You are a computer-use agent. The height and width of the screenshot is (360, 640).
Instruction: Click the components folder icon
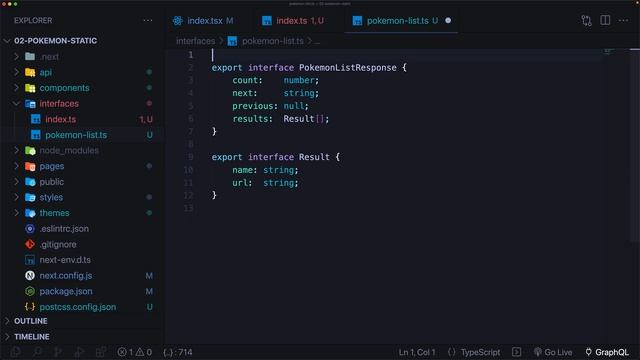coord(30,88)
